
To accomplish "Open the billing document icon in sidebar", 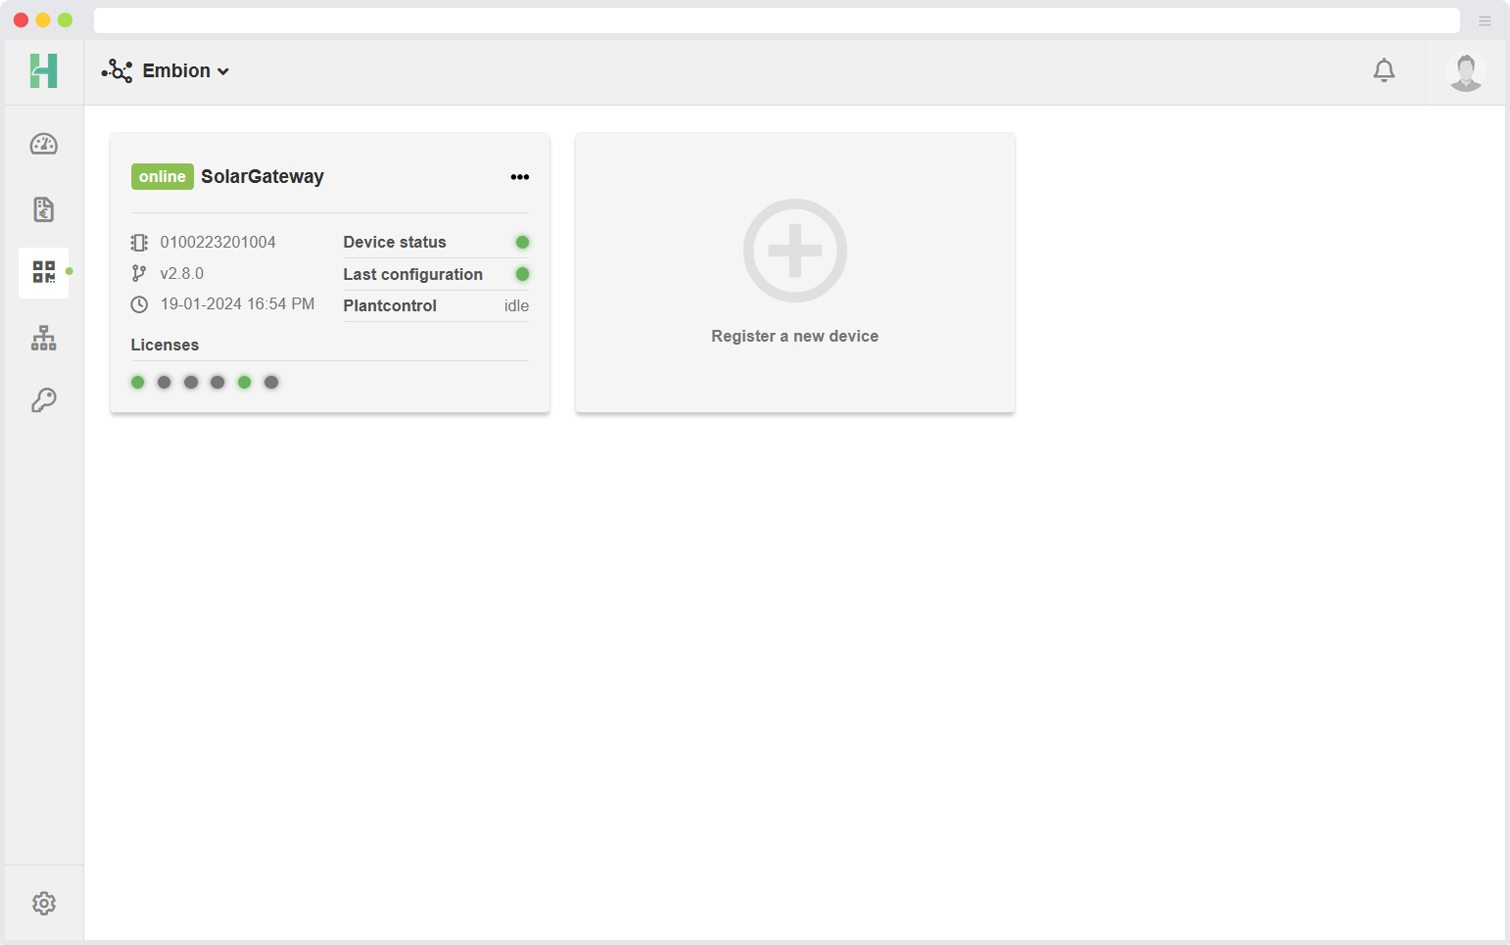I will coord(44,209).
